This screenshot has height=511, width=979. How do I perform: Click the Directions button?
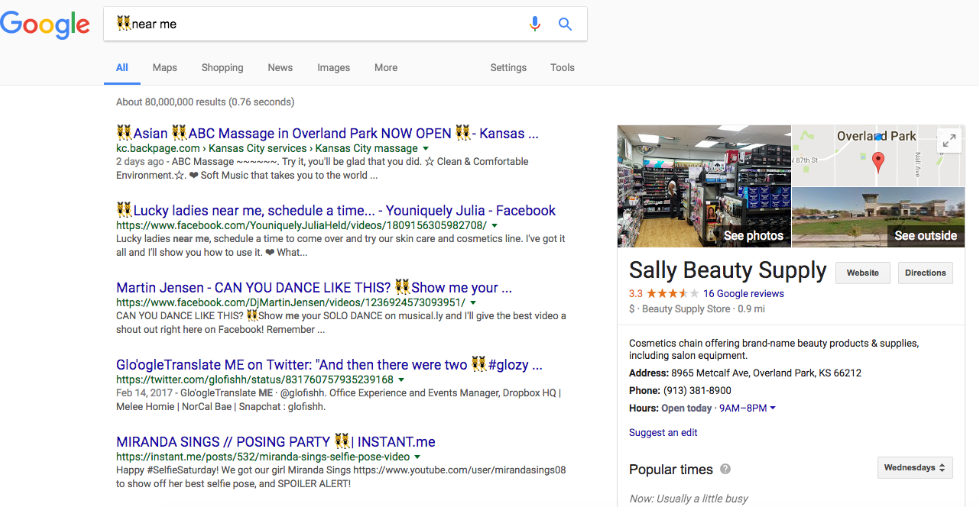[925, 273]
